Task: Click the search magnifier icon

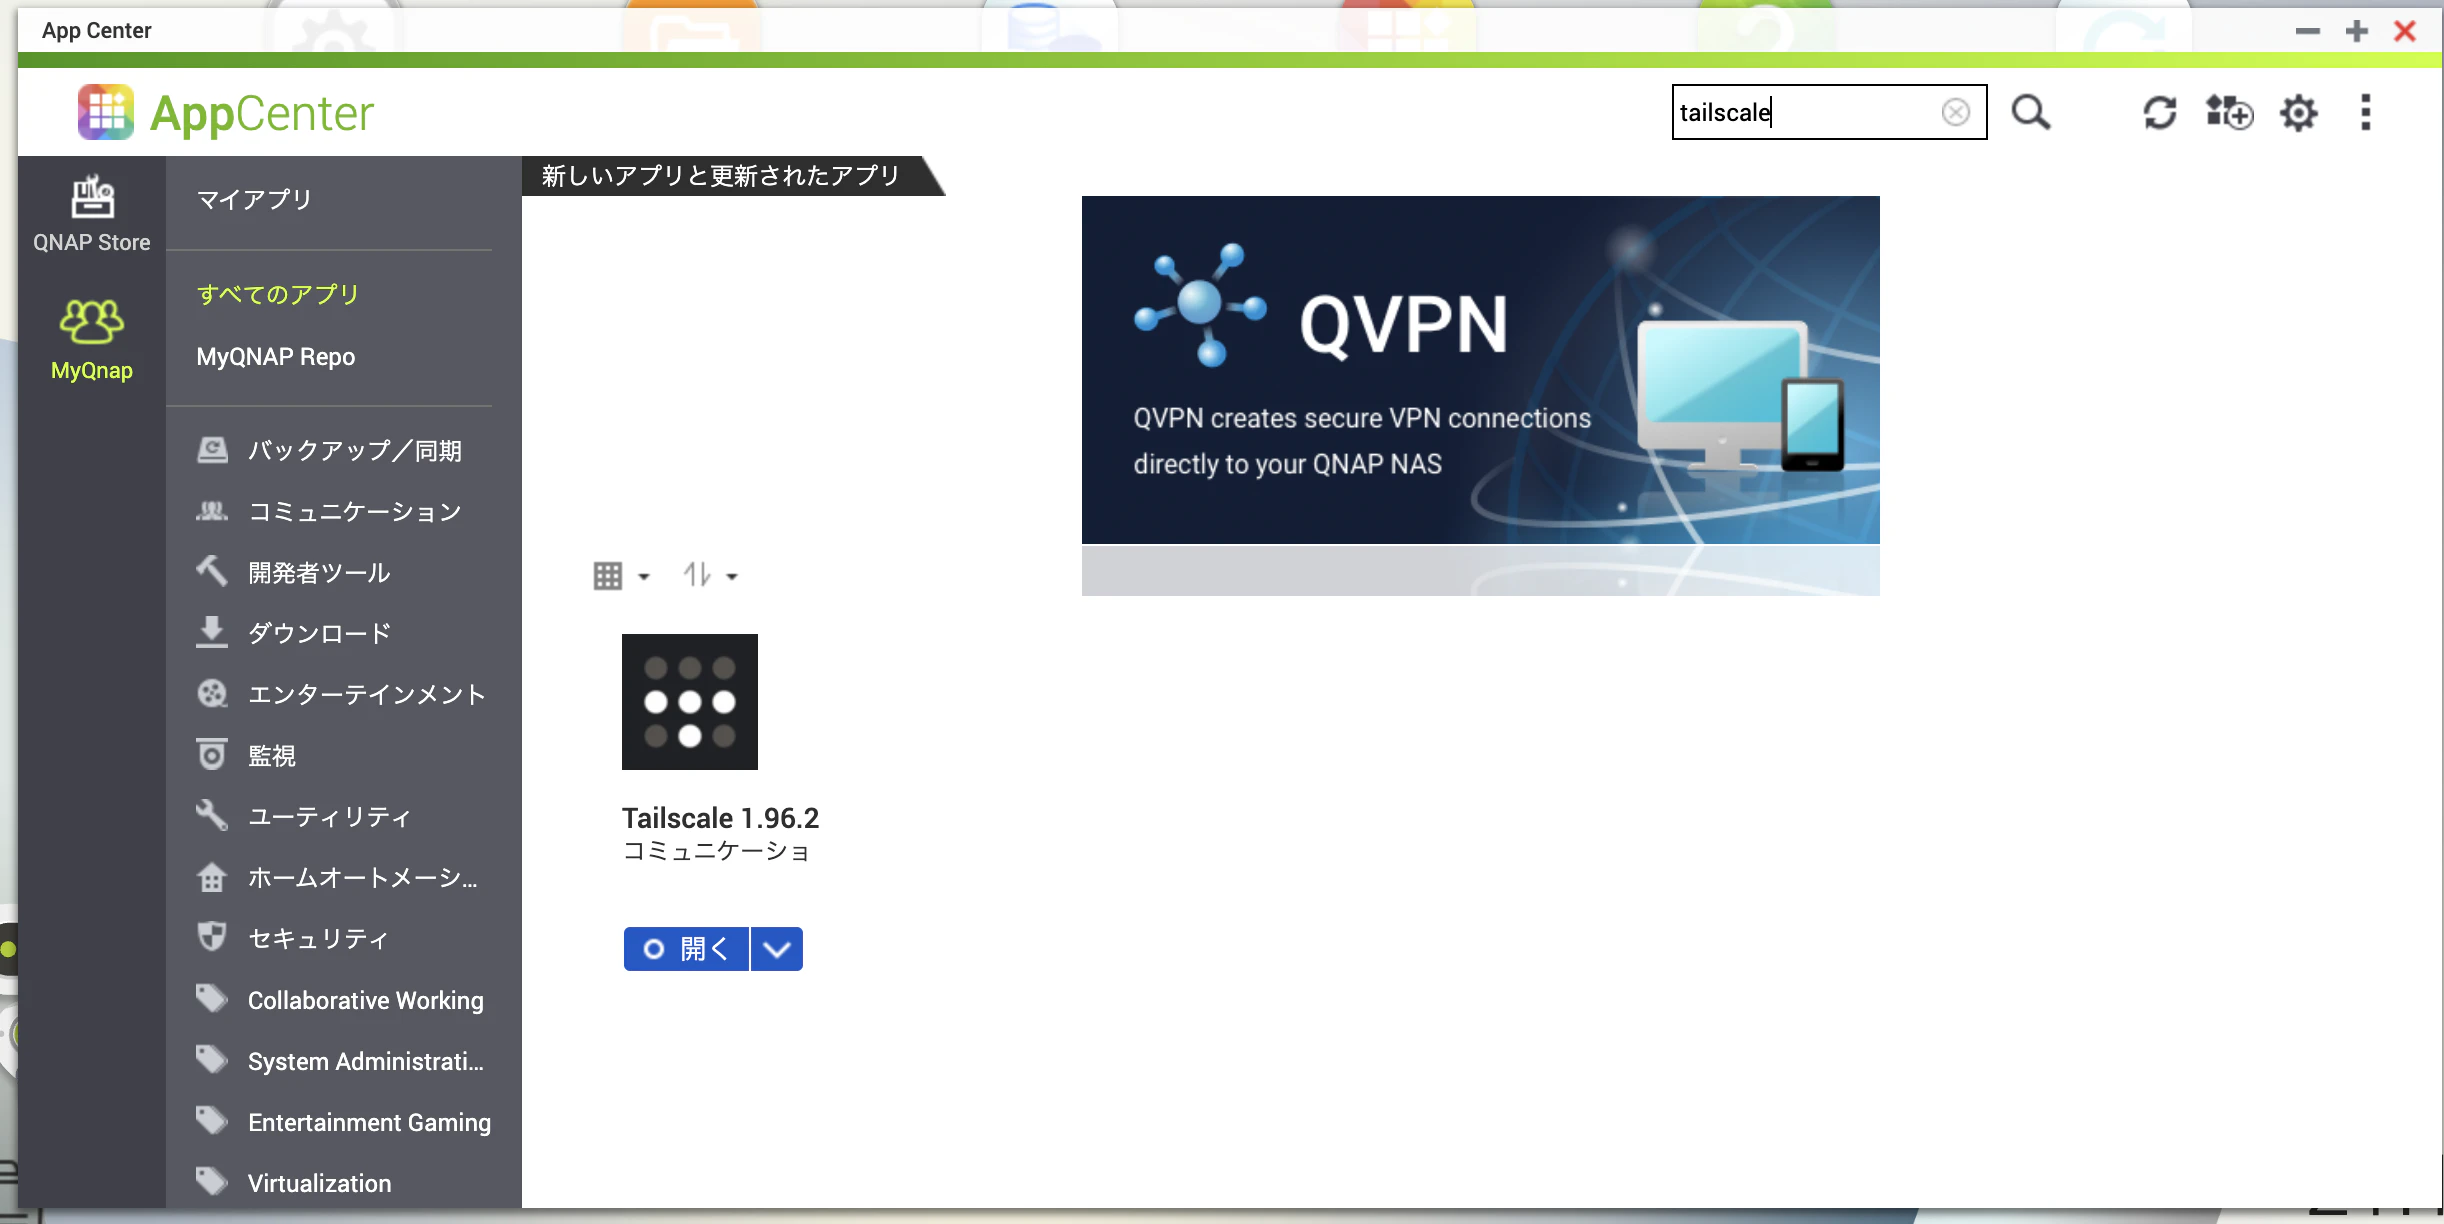Action: click(x=2031, y=112)
